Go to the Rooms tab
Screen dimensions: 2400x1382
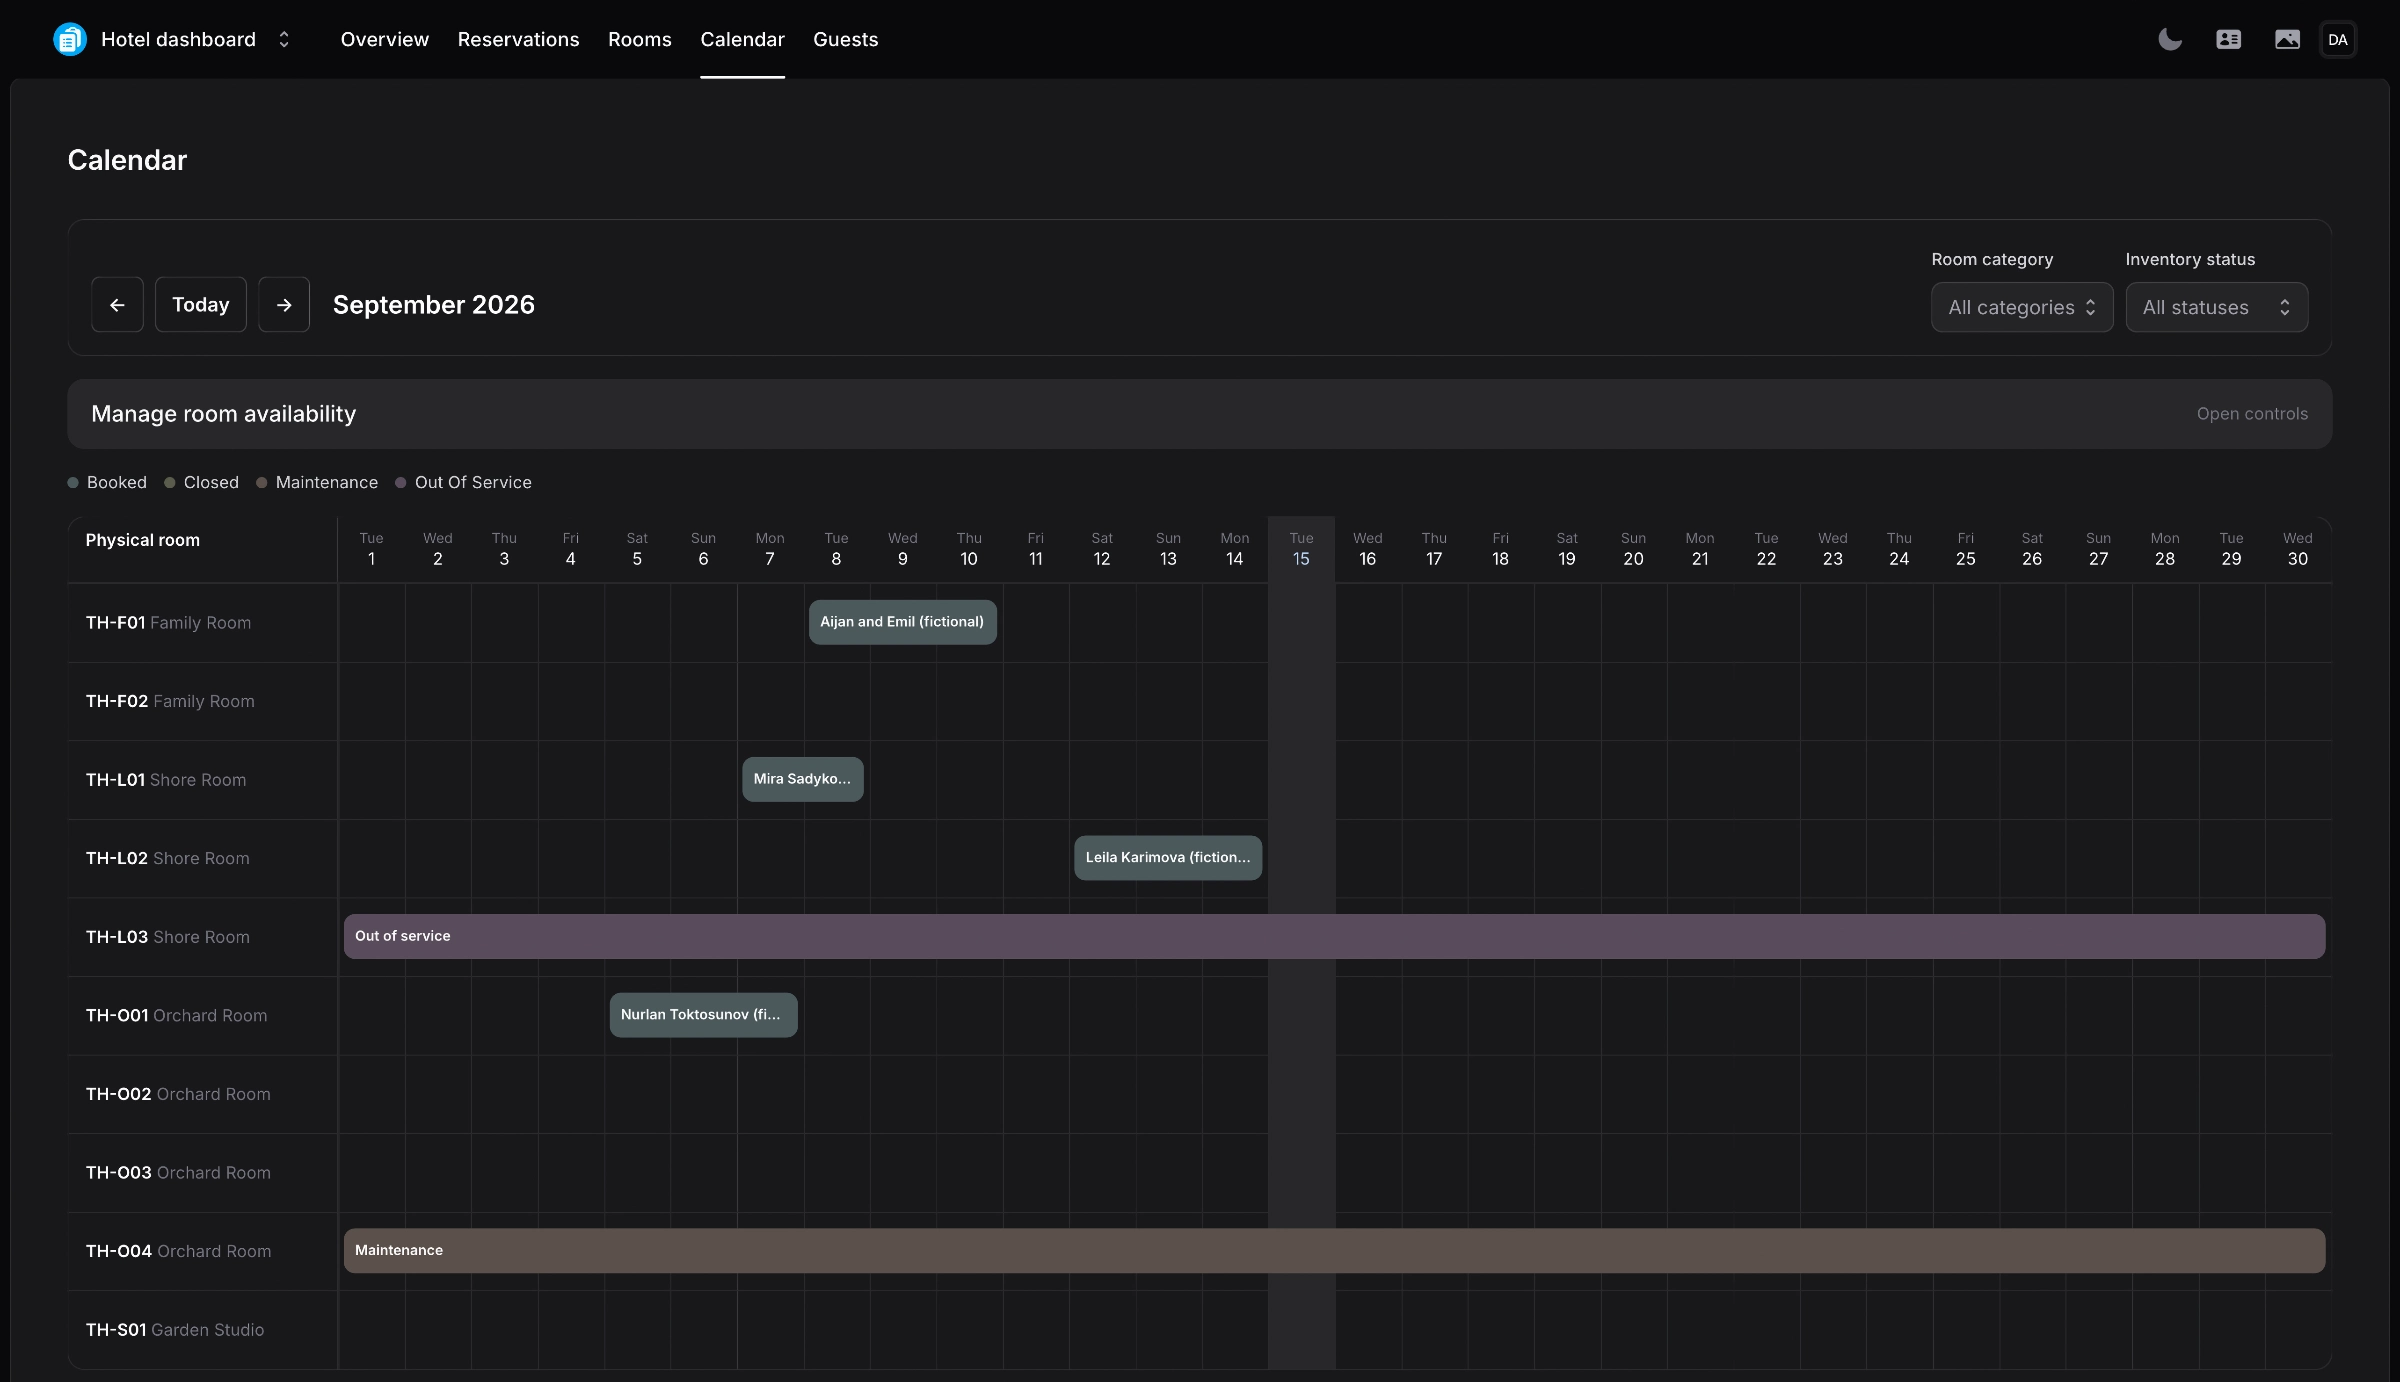[639, 39]
